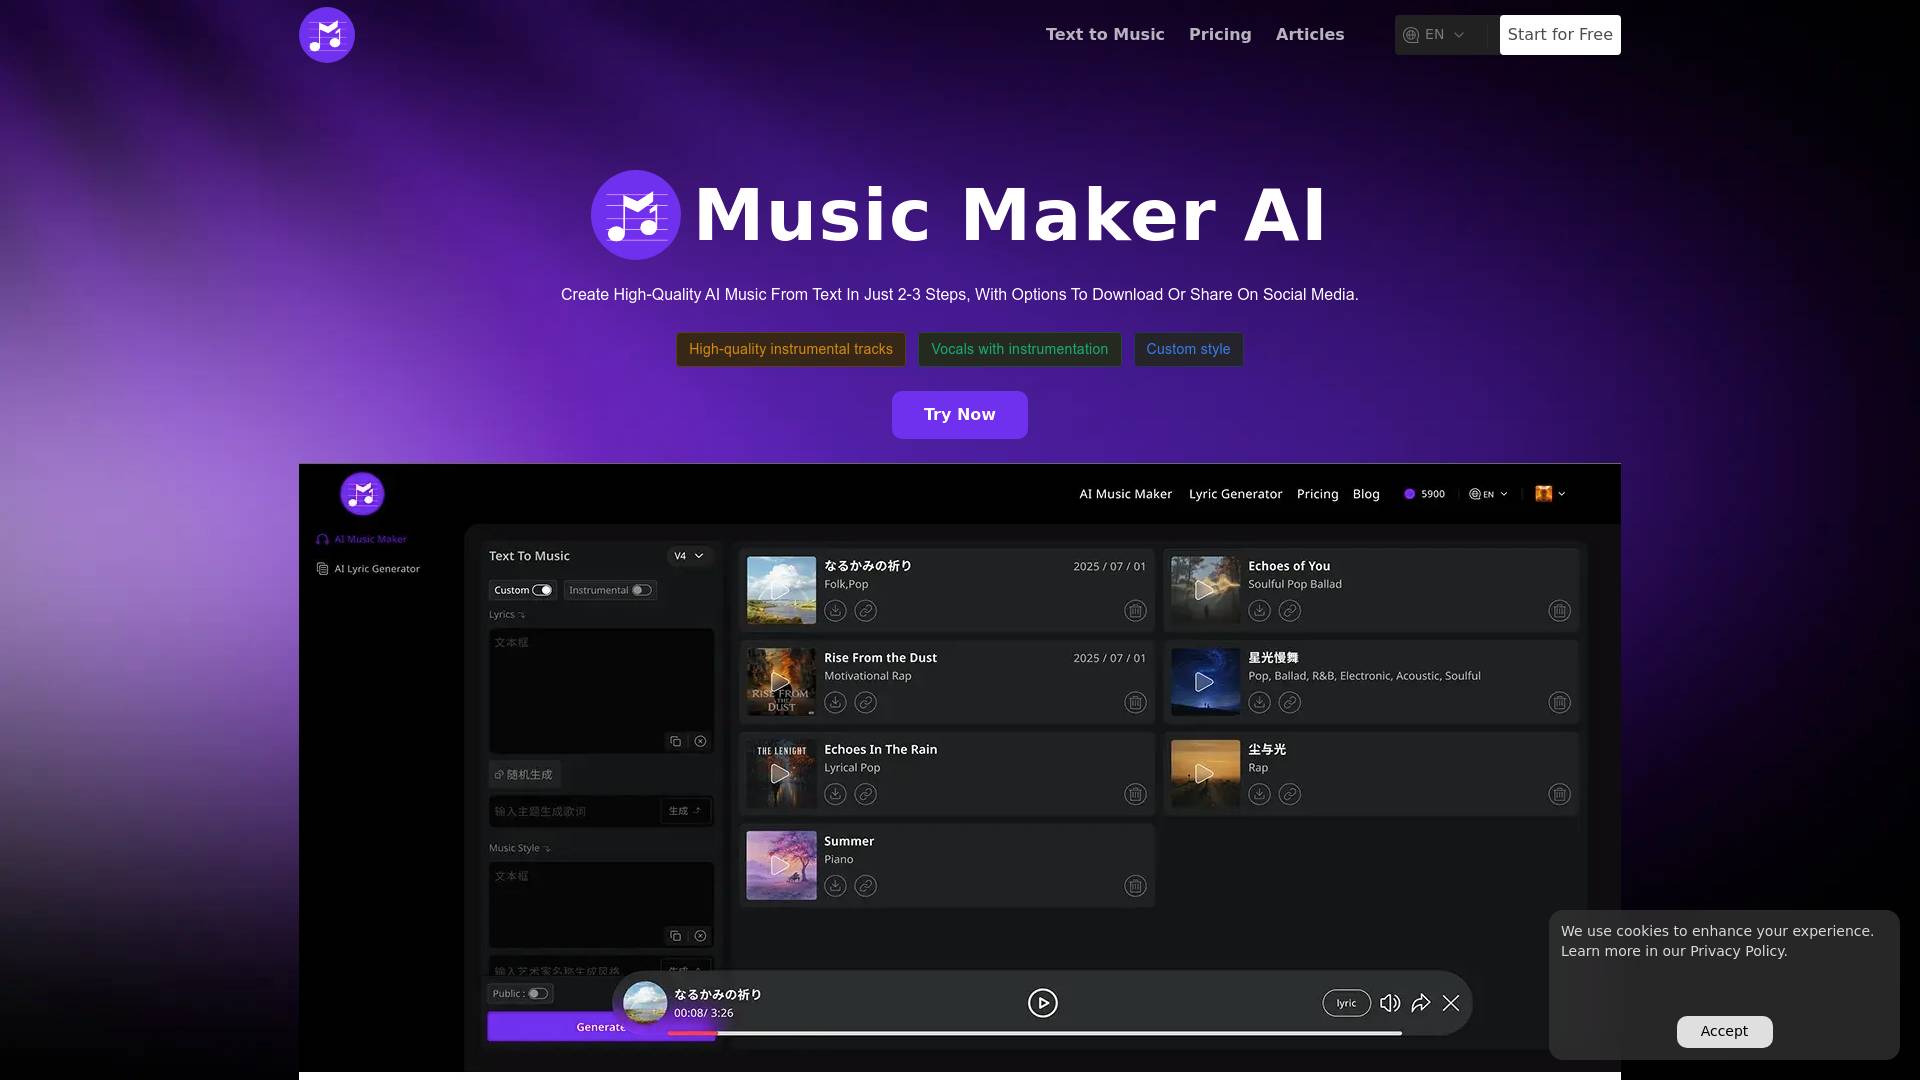Image resolution: width=1920 pixels, height=1080 pixels.
Task: Expand the user avatar account menu
Action: (1550, 494)
